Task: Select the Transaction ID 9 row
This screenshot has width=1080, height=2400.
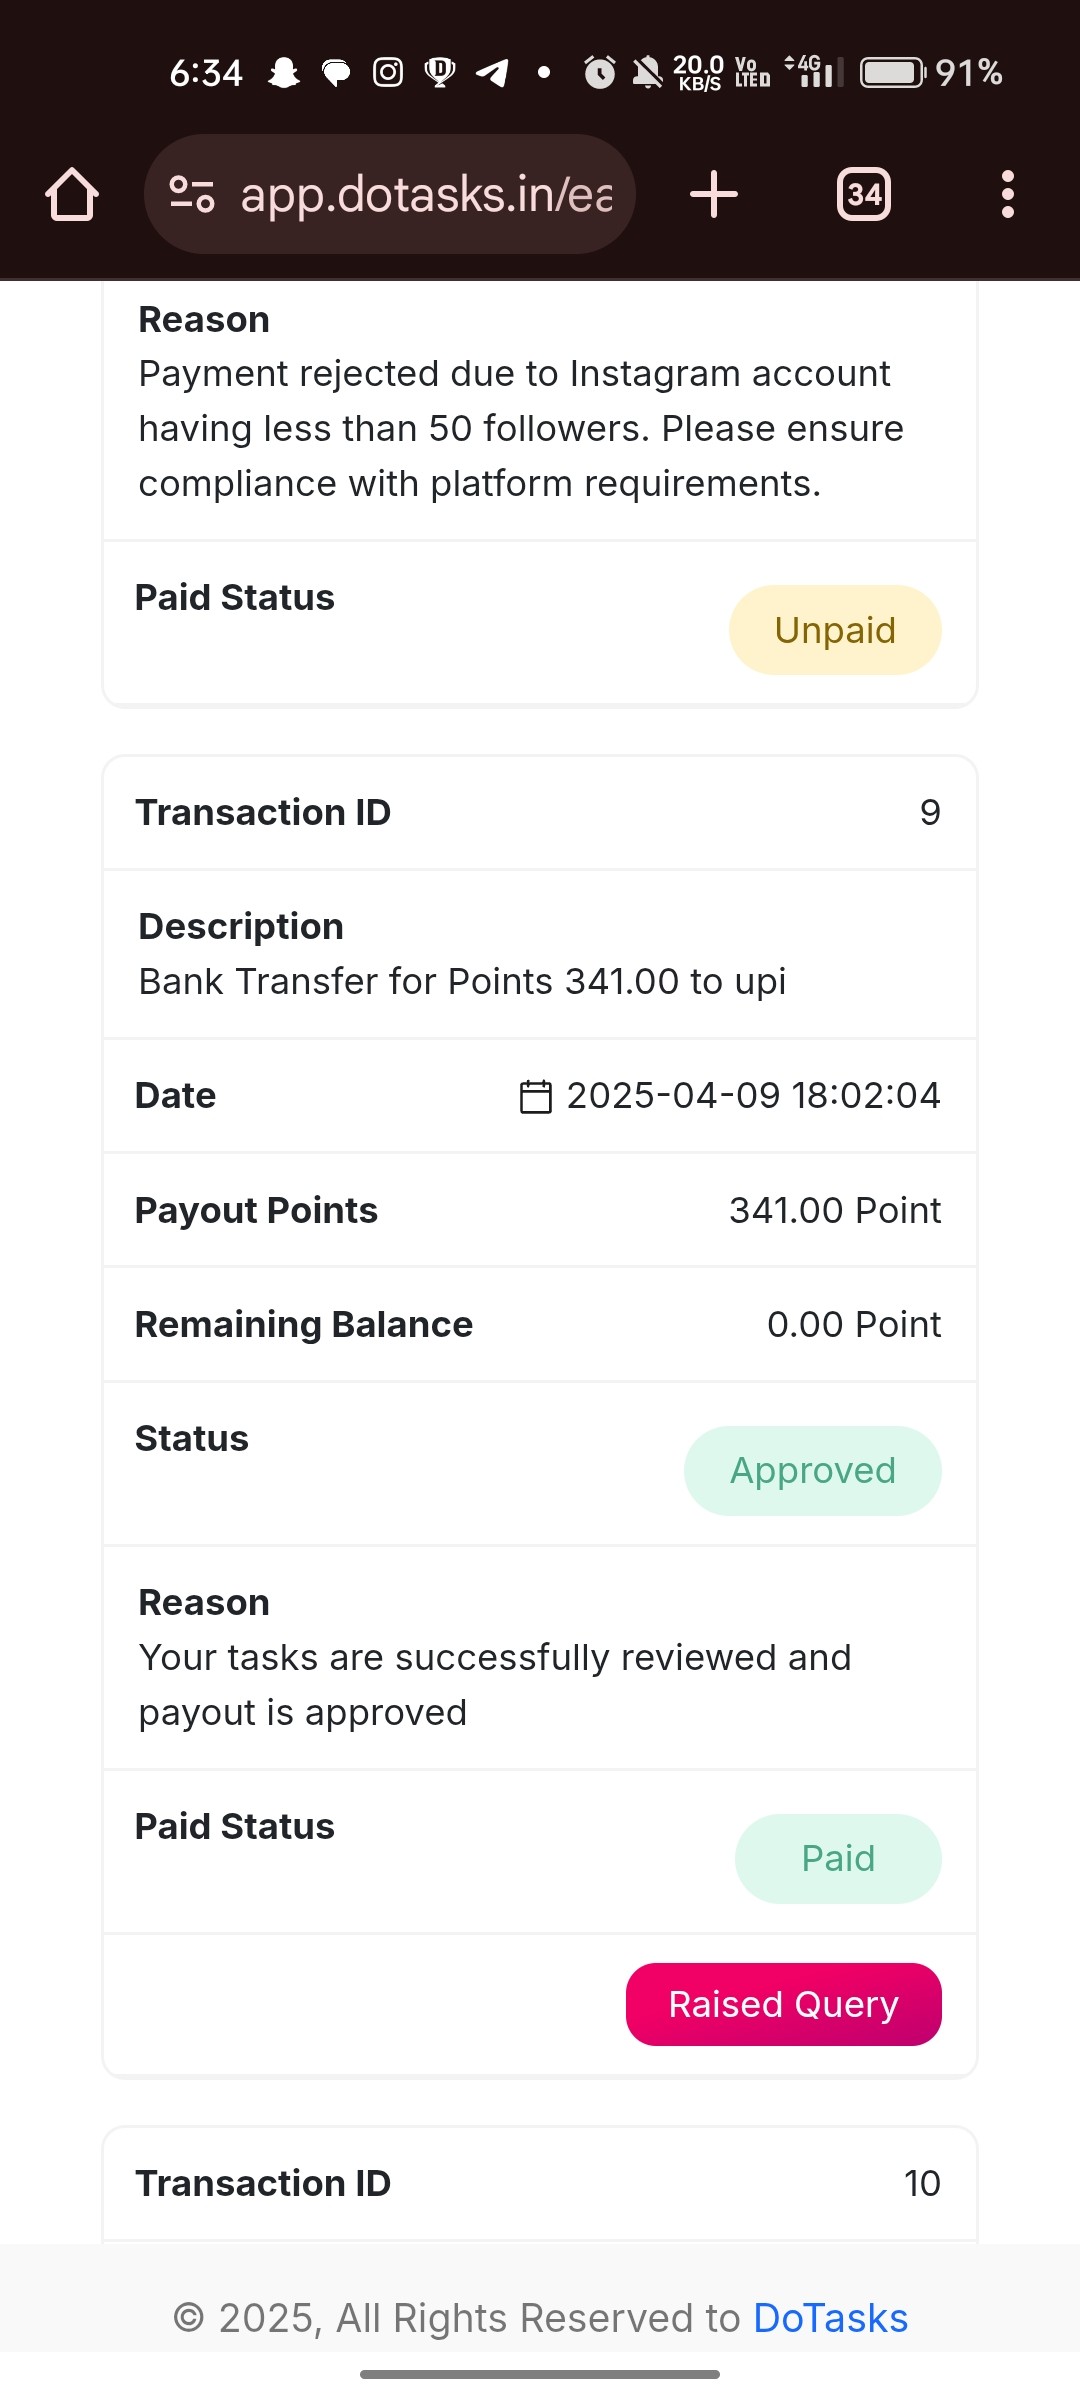Action: (540, 813)
